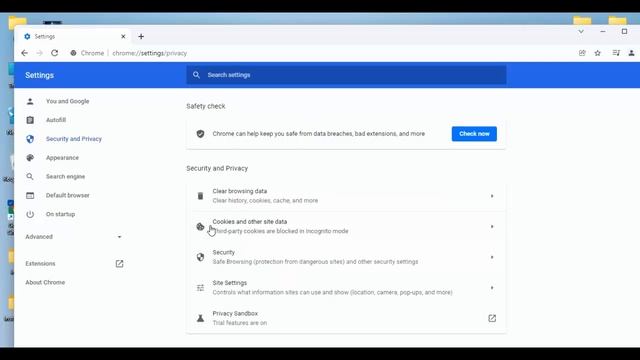
Task: Click the Safety check heading
Action: tap(206, 106)
